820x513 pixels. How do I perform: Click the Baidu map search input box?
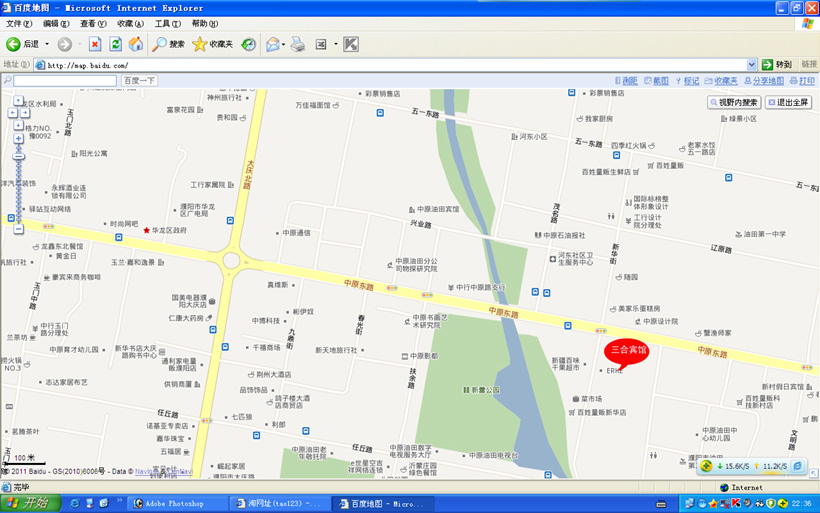(65, 81)
